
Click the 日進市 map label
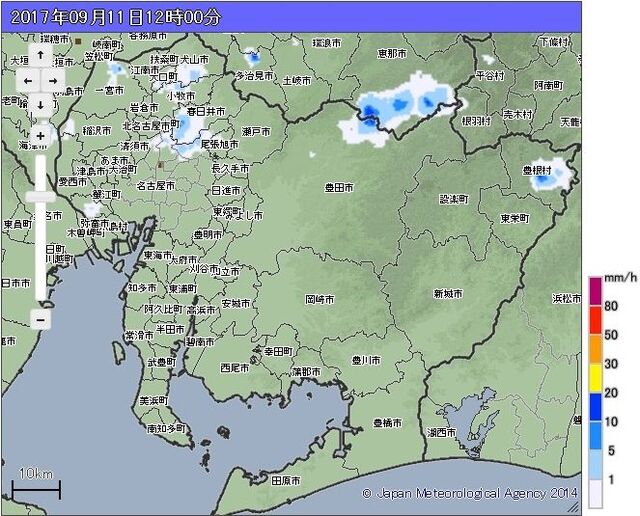tap(226, 191)
